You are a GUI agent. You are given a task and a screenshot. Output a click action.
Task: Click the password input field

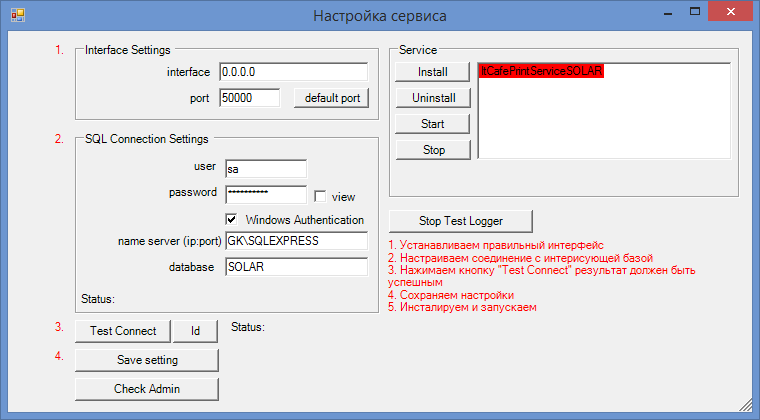click(265, 194)
